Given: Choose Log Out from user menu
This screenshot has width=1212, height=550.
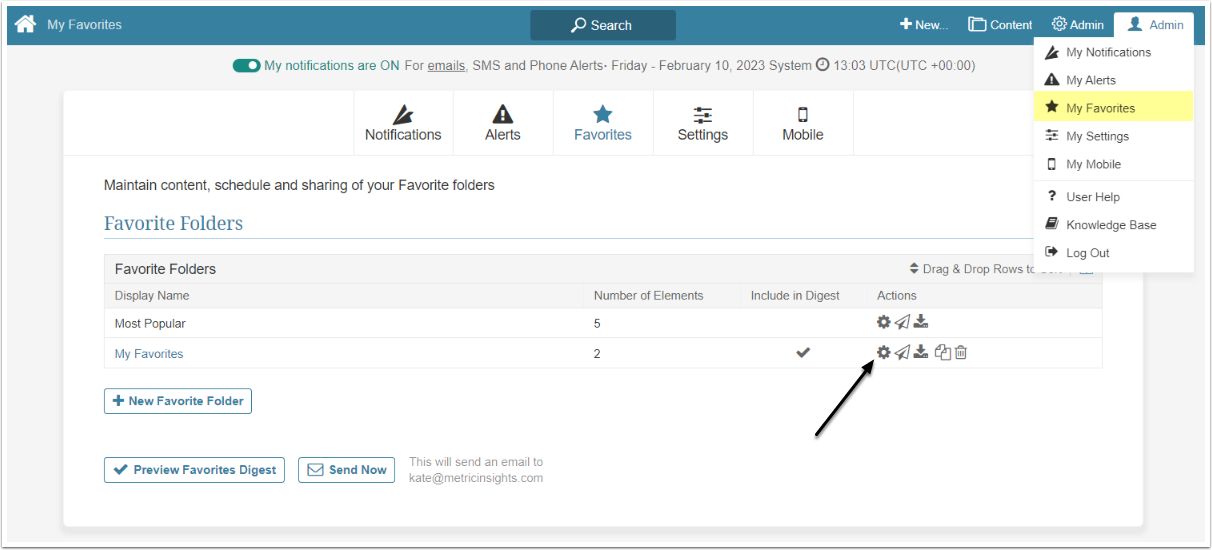Looking at the screenshot, I should tap(1087, 253).
